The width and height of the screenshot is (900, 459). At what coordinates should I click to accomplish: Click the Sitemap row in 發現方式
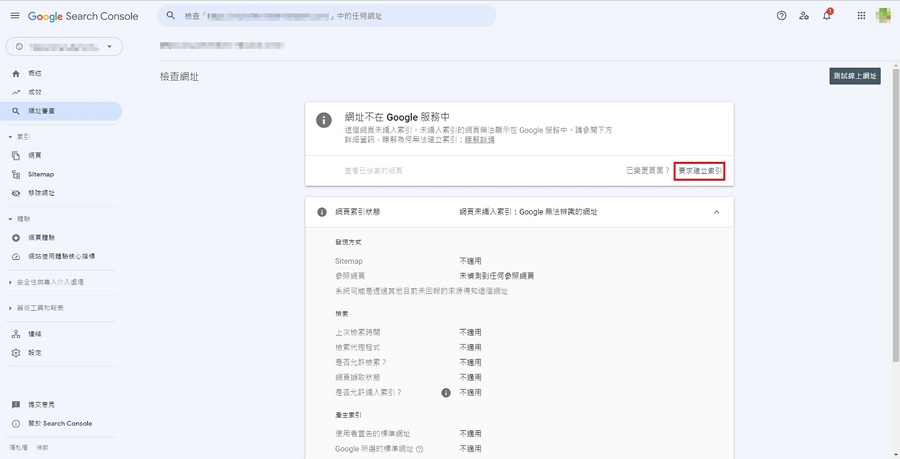519,261
